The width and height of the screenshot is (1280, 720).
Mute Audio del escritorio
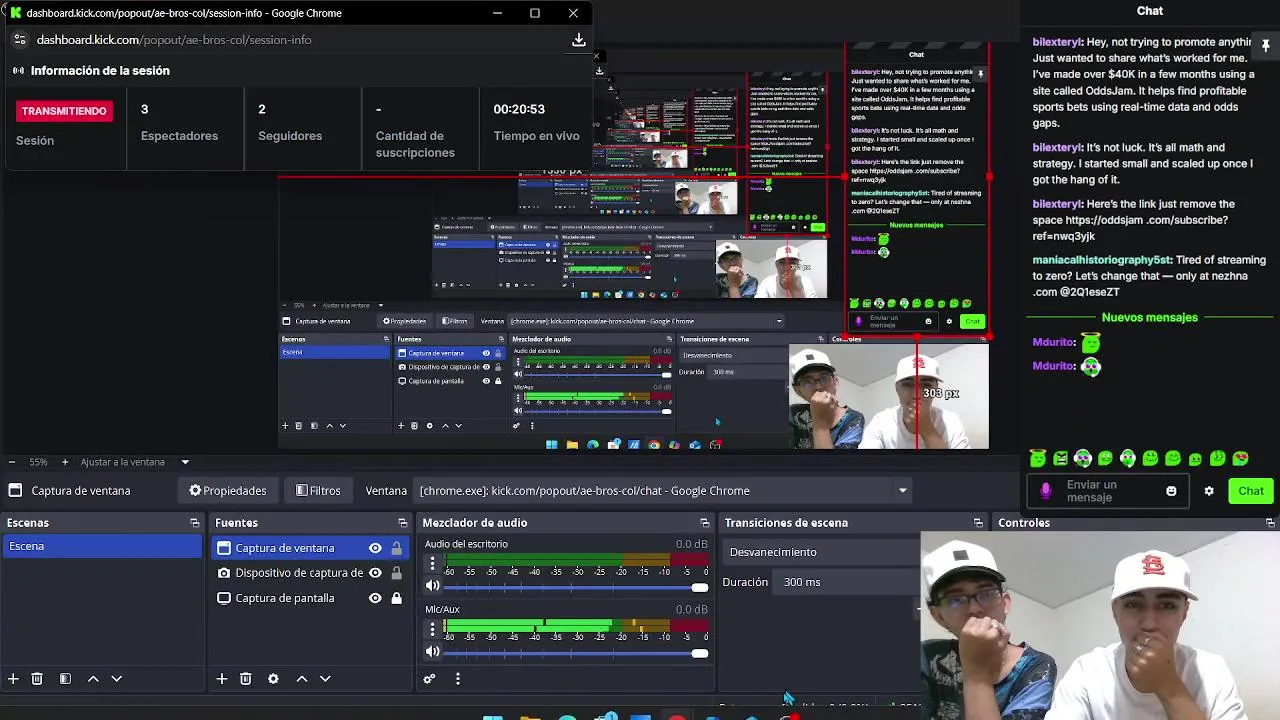432,587
